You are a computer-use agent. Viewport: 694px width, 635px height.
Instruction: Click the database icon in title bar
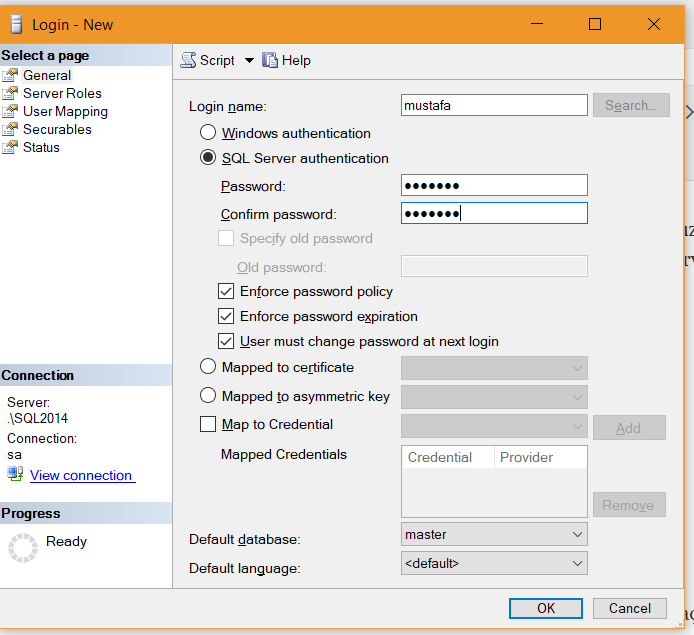(x=16, y=24)
